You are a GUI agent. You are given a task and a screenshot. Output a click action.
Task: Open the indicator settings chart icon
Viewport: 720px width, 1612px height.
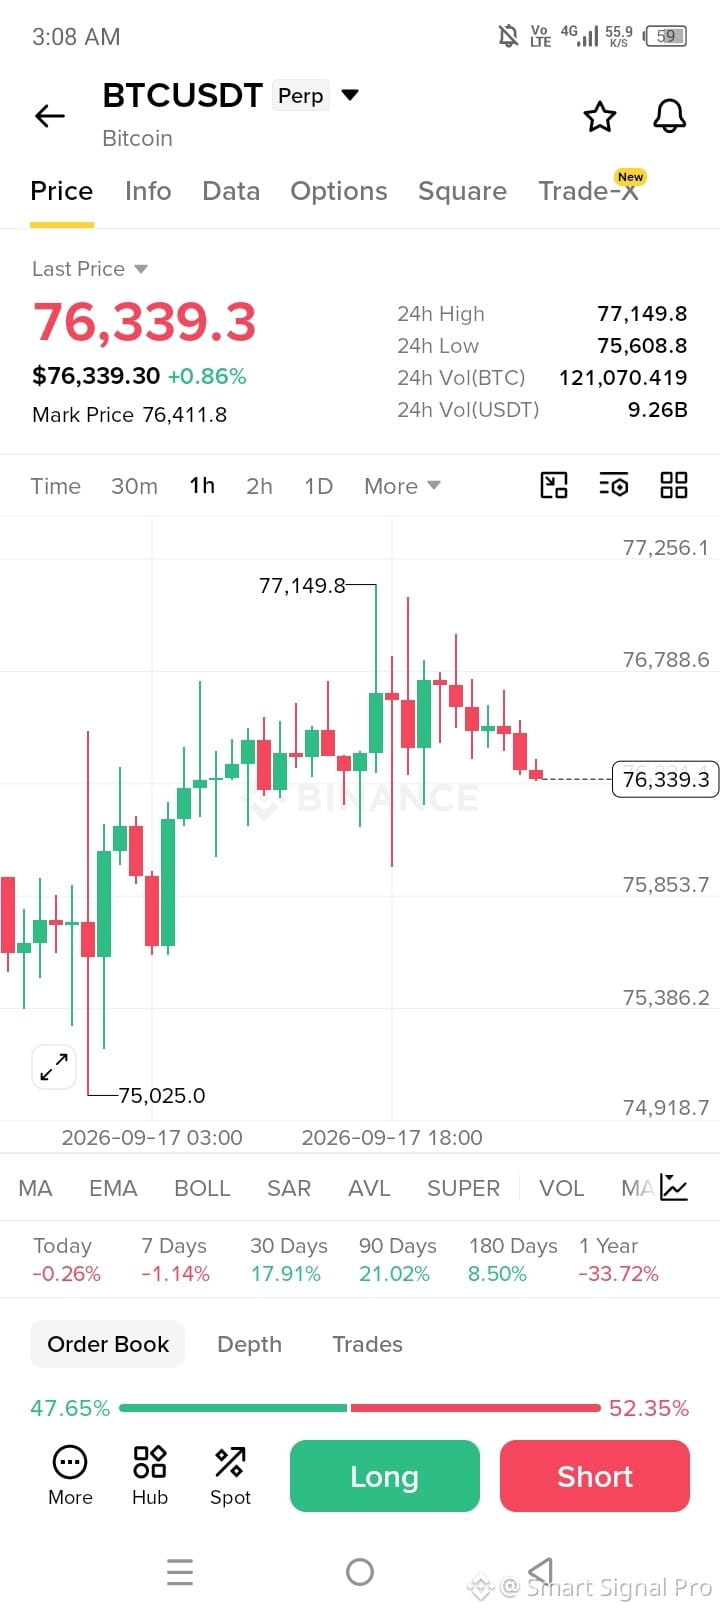pyautogui.click(x=674, y=1187)
